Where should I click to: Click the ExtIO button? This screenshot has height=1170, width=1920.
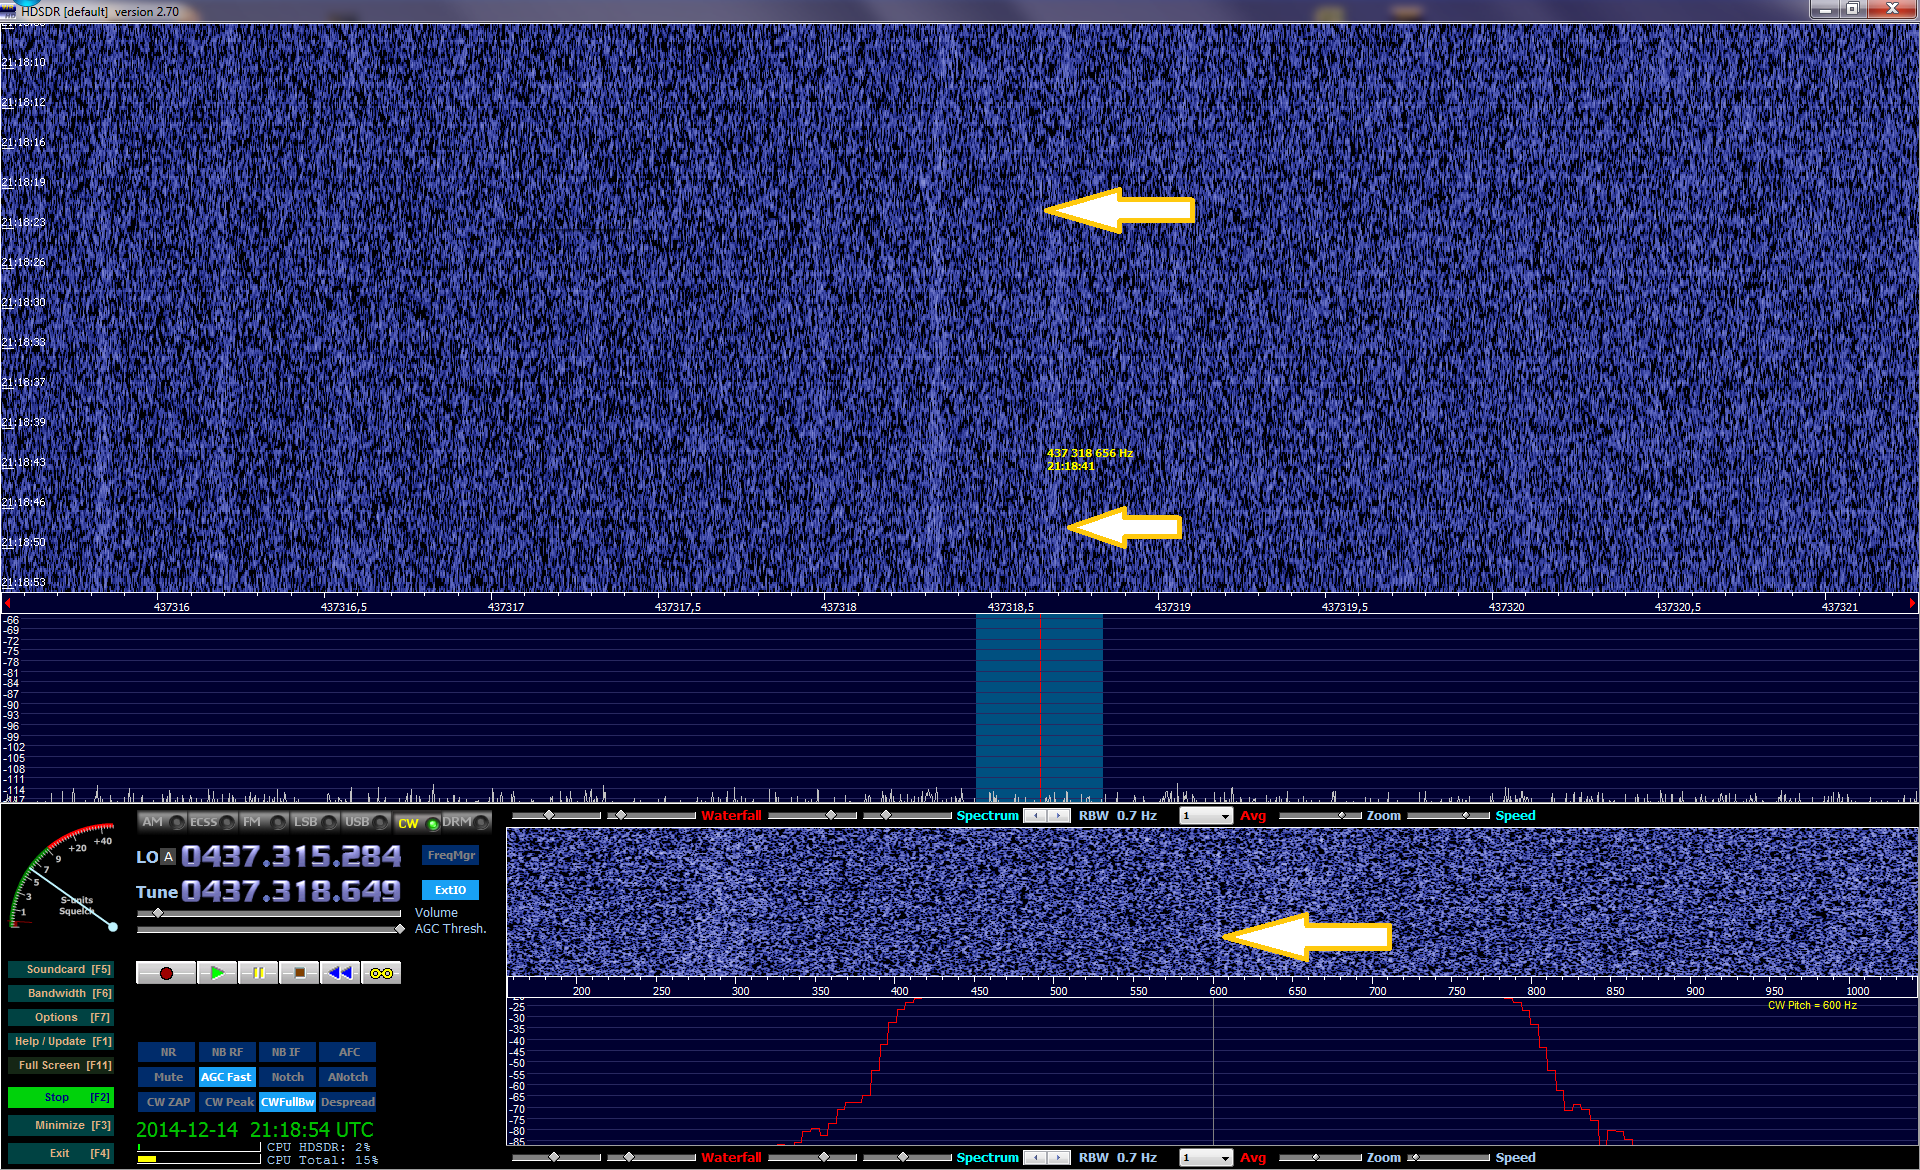tap(450, 890)
